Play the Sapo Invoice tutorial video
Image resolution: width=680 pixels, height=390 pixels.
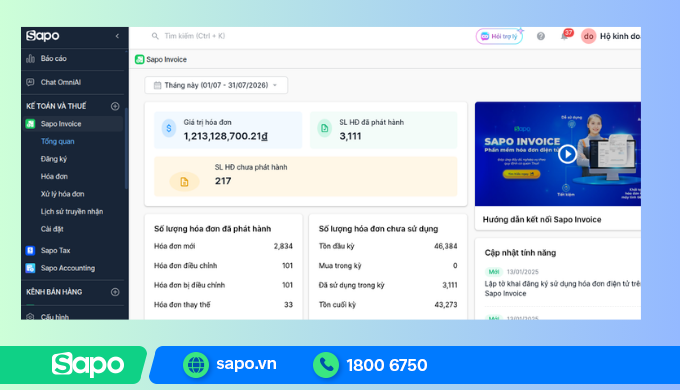pyautogui.click(x=567, y=154)
